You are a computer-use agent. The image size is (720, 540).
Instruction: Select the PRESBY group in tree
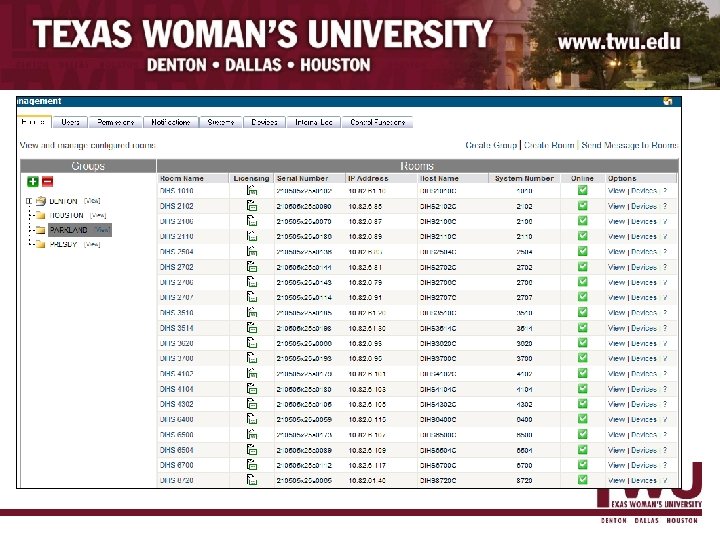point(63,244)
